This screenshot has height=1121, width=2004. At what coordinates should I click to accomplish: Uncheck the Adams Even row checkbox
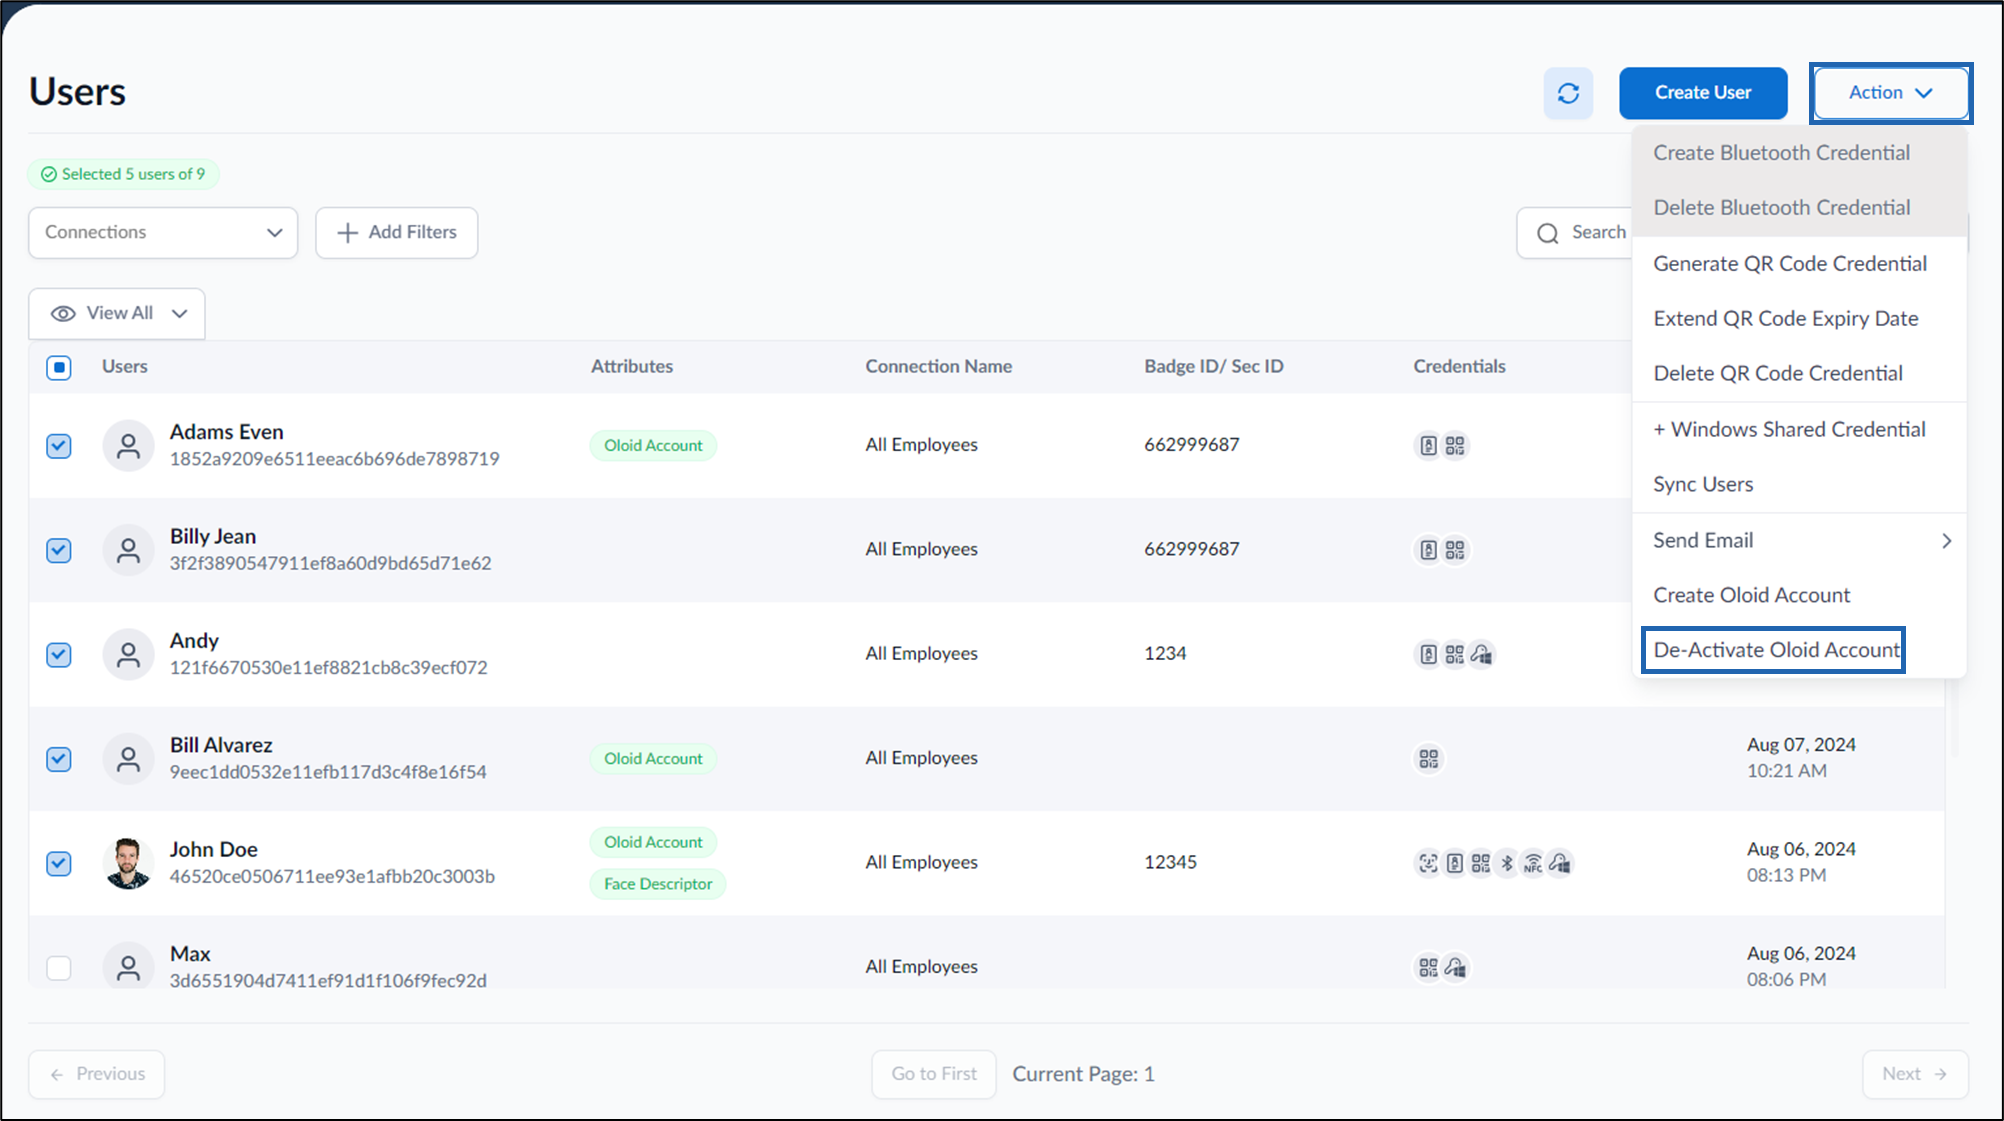tap(59, 446)
